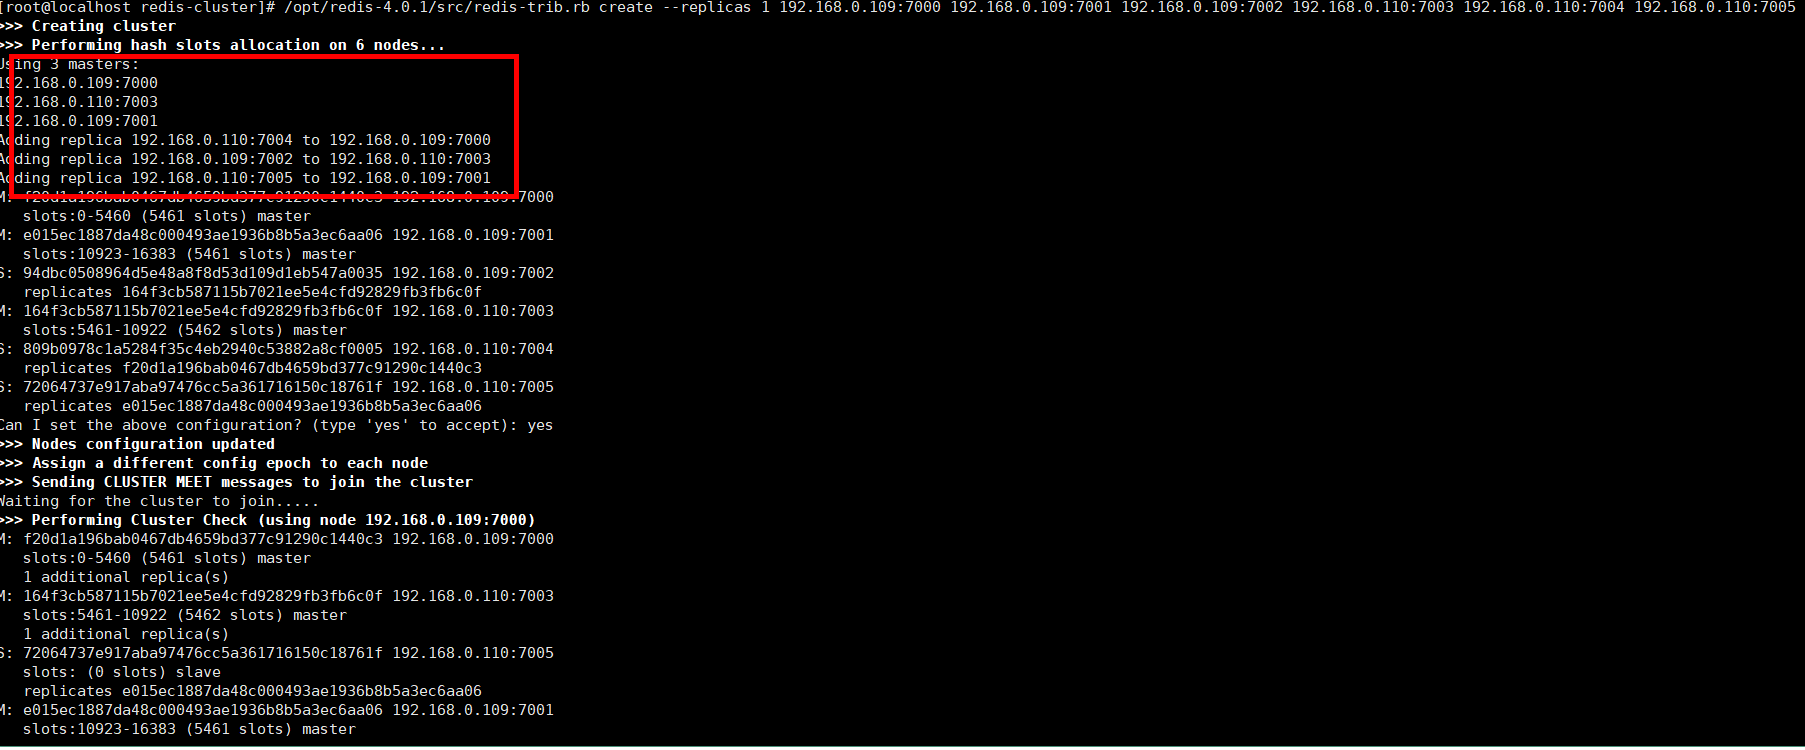Viewport: 1805px width, 750px height.
Task: Click 'Performing Cluster Check (using node 192.168.0.109:7000)' line
Action: coord(284,520)
